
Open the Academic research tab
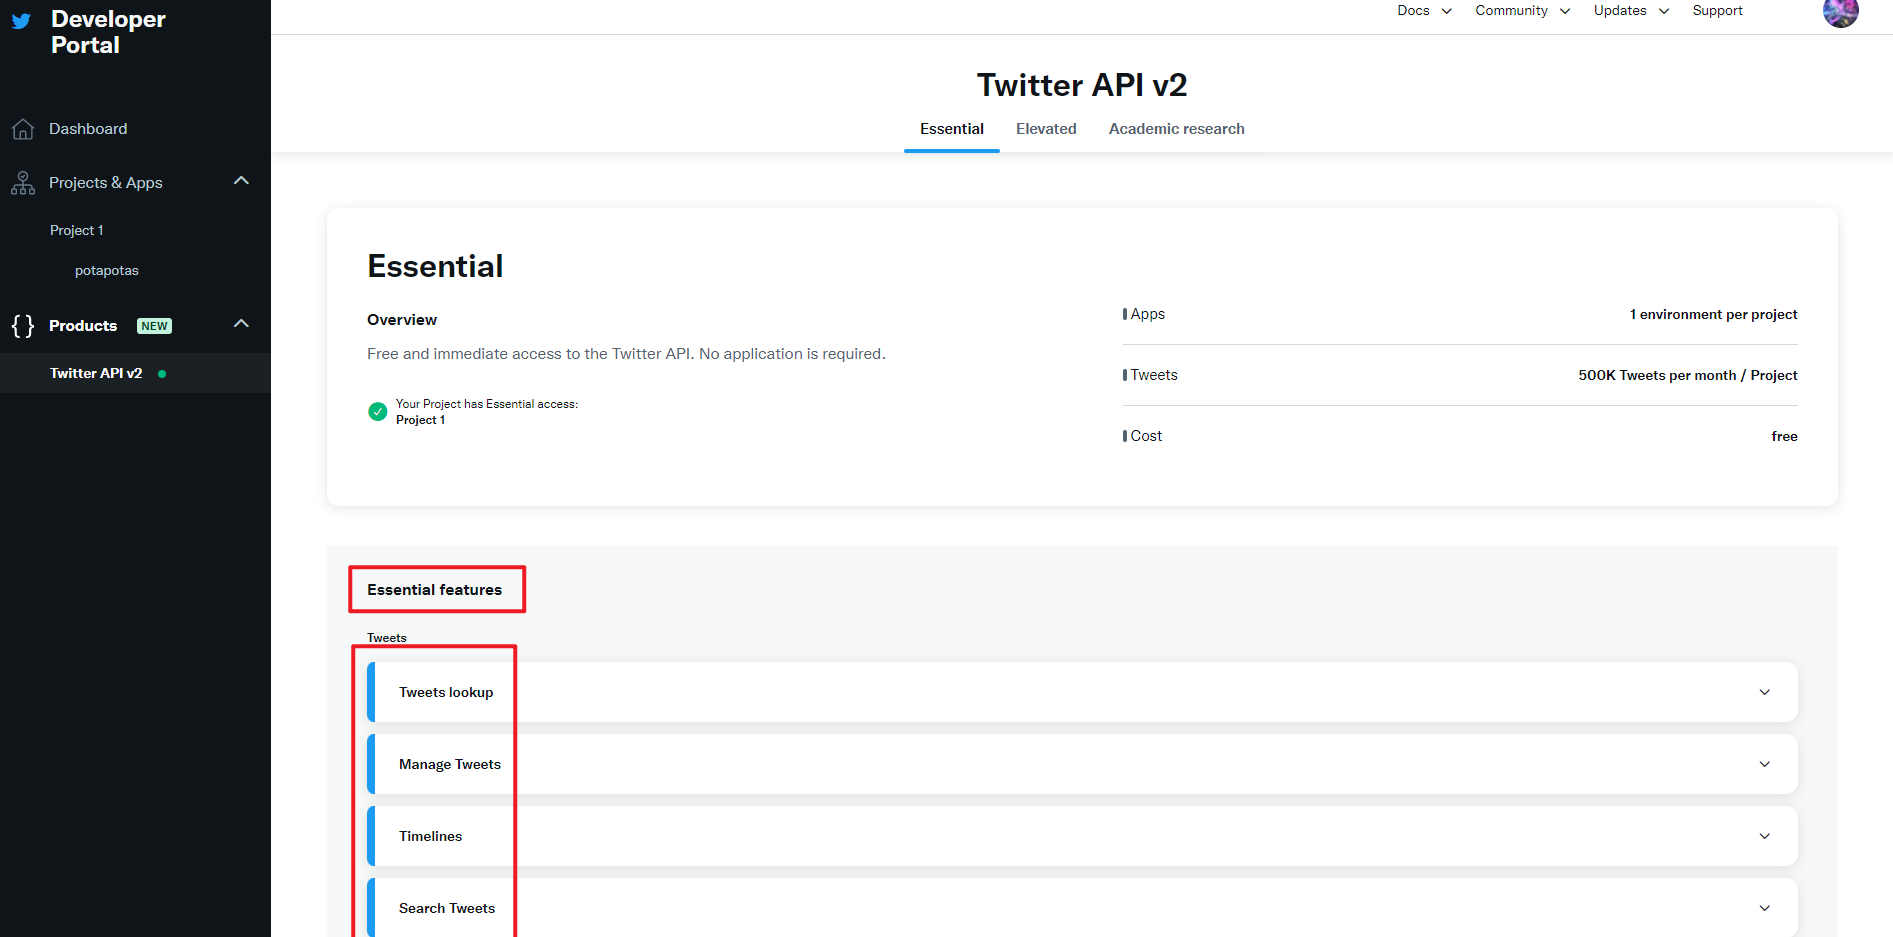pos(1176,128)
